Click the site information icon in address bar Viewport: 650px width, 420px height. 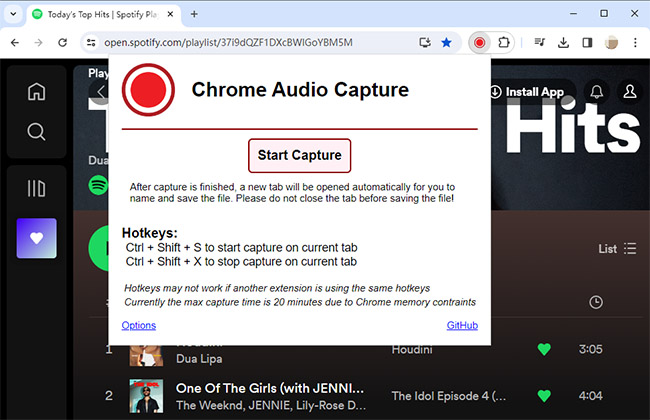pos(91,42)
